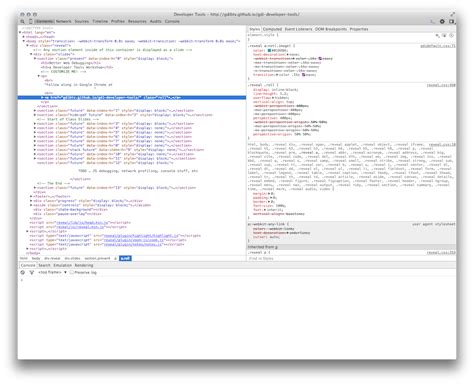This screenshot has width=474, height=384.
Task: Select the section.present breadcrumb item
Action: tap(97, 258)
